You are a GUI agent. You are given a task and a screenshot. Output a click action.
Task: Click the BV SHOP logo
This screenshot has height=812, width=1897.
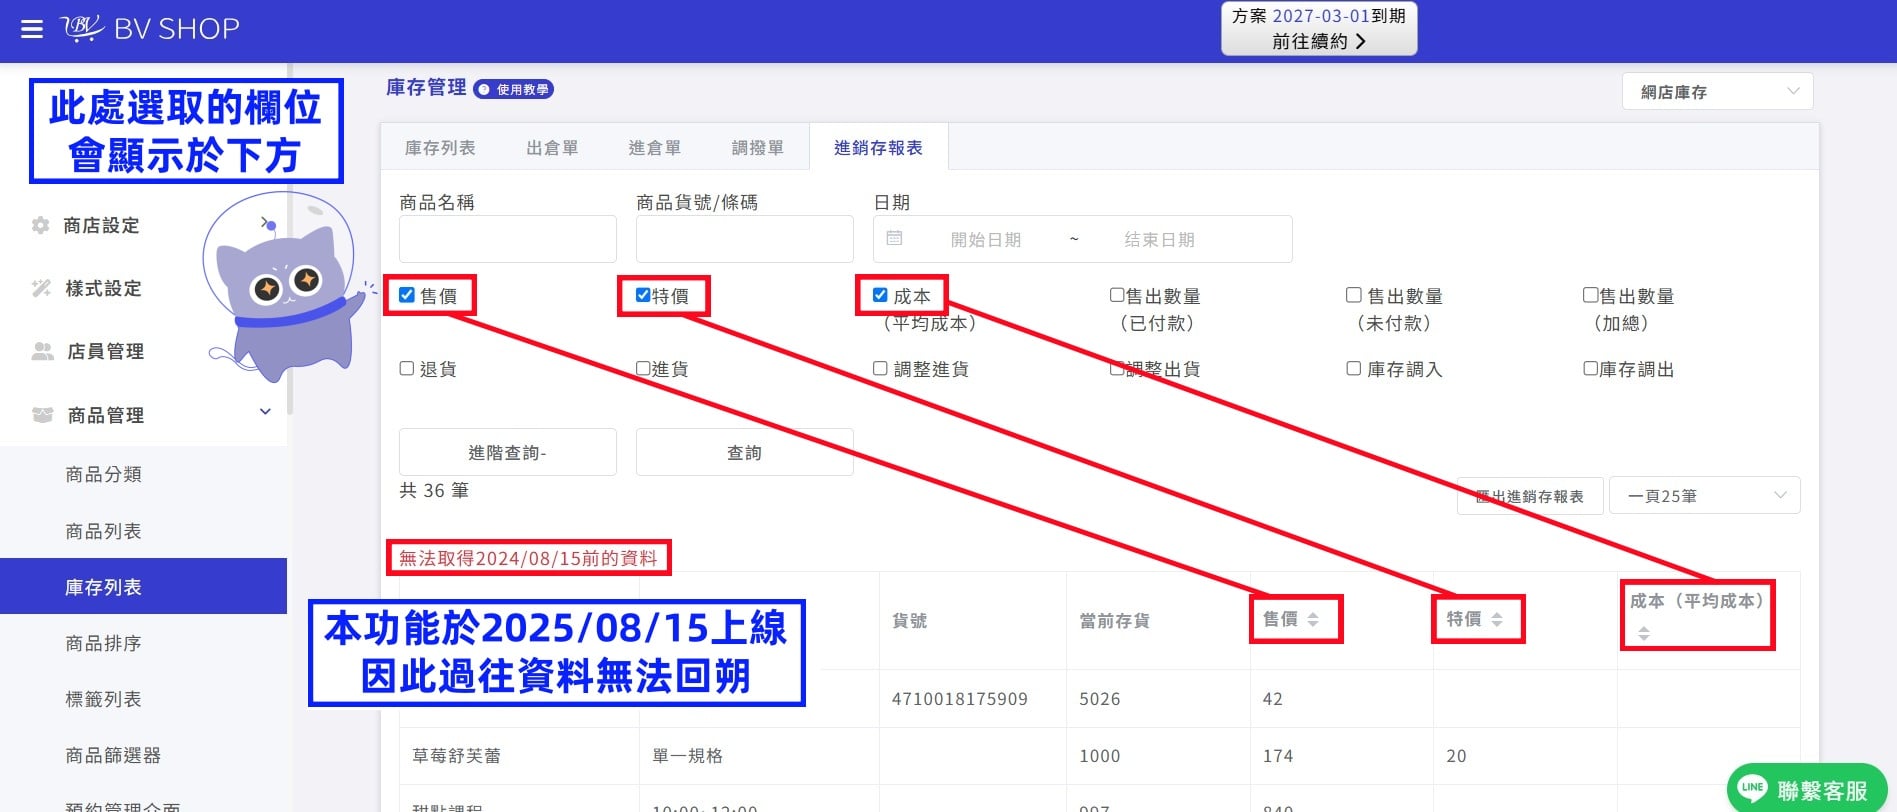[150, 29]
